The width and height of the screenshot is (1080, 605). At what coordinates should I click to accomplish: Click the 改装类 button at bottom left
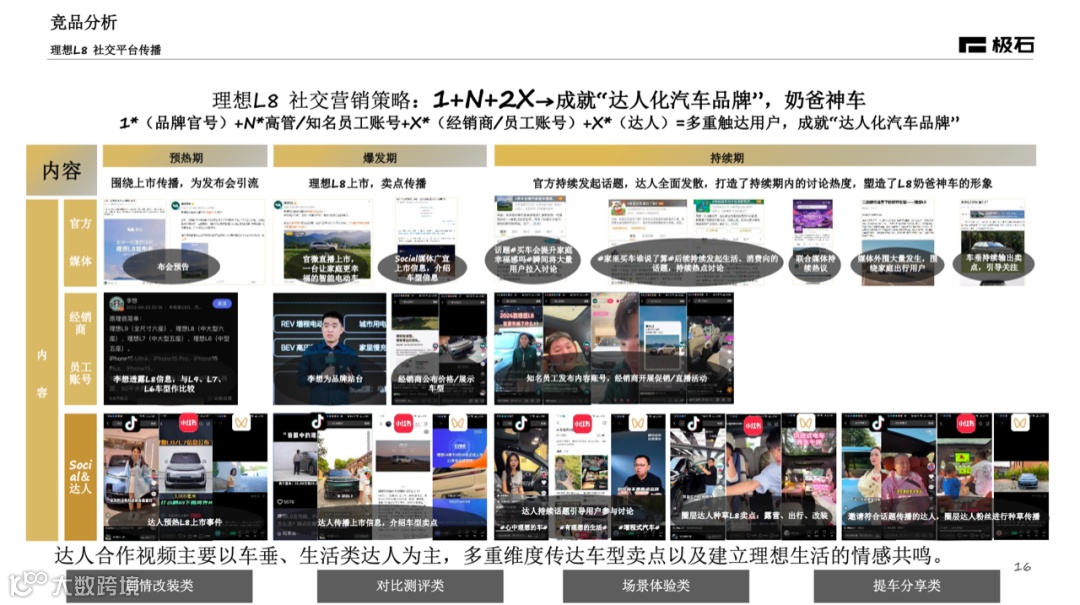160,586
